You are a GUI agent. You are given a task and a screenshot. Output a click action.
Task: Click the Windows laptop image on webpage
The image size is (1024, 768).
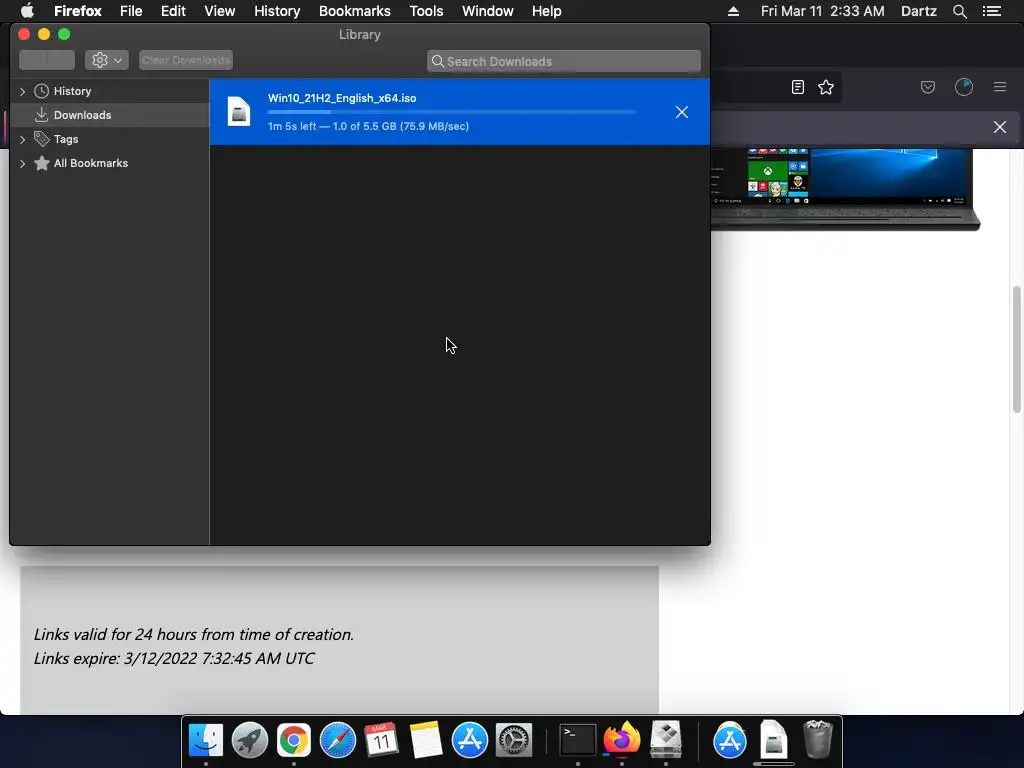pos(846,189)
